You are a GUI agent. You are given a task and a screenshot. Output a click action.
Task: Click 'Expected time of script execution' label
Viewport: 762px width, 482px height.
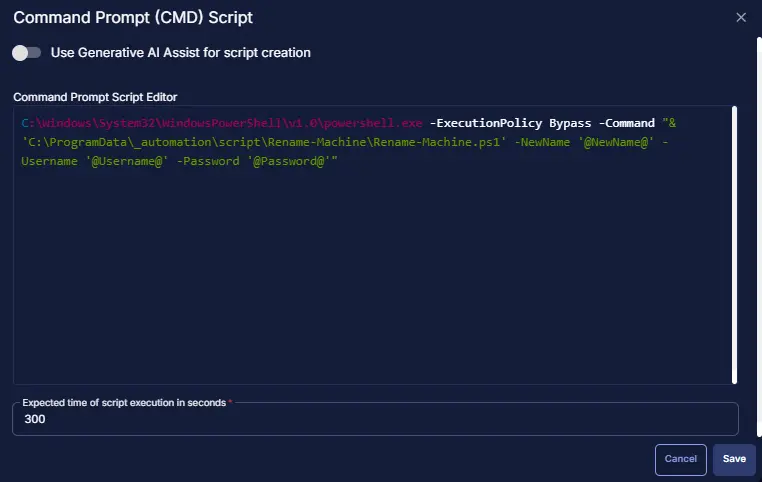tap(124, 403)
